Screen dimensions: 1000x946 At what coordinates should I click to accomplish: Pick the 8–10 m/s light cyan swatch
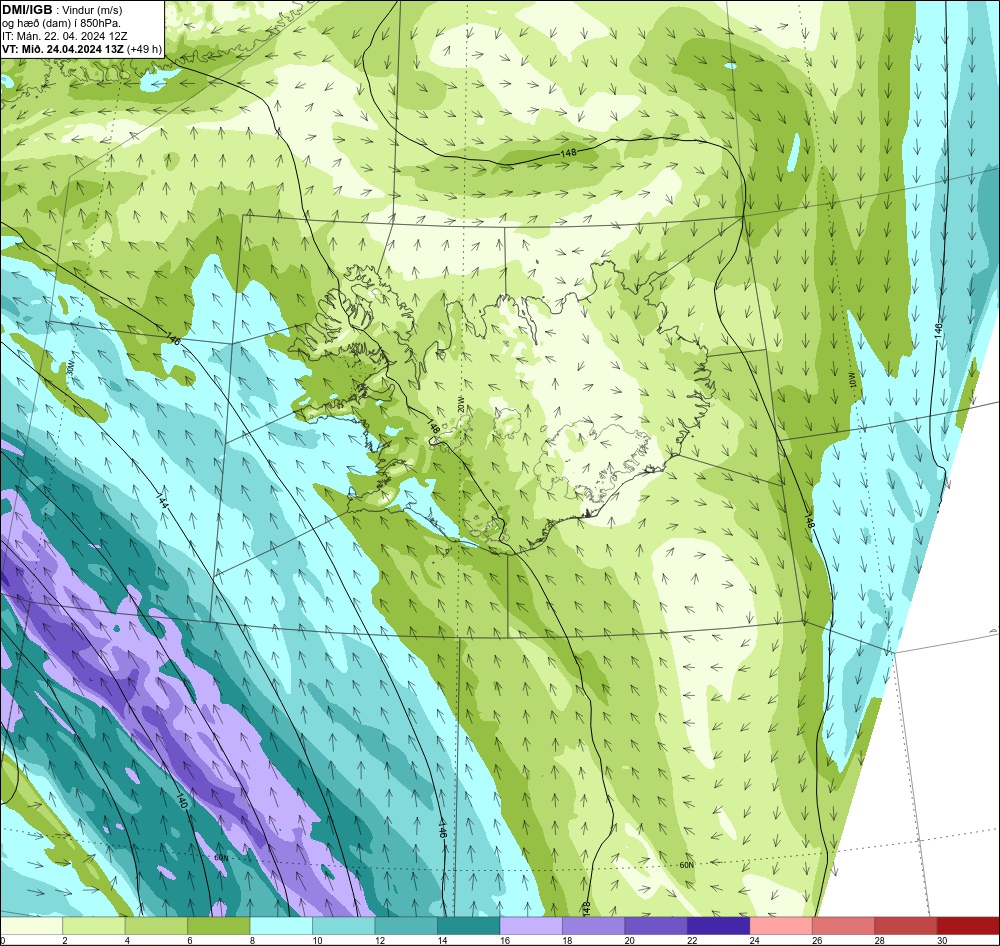click(281, 926)
